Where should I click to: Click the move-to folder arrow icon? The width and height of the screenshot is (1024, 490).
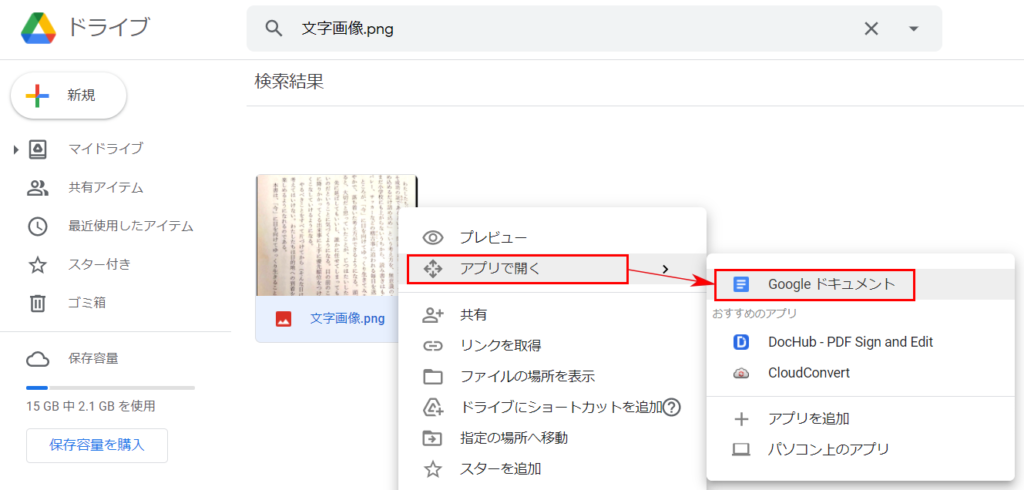pos(433,438)
